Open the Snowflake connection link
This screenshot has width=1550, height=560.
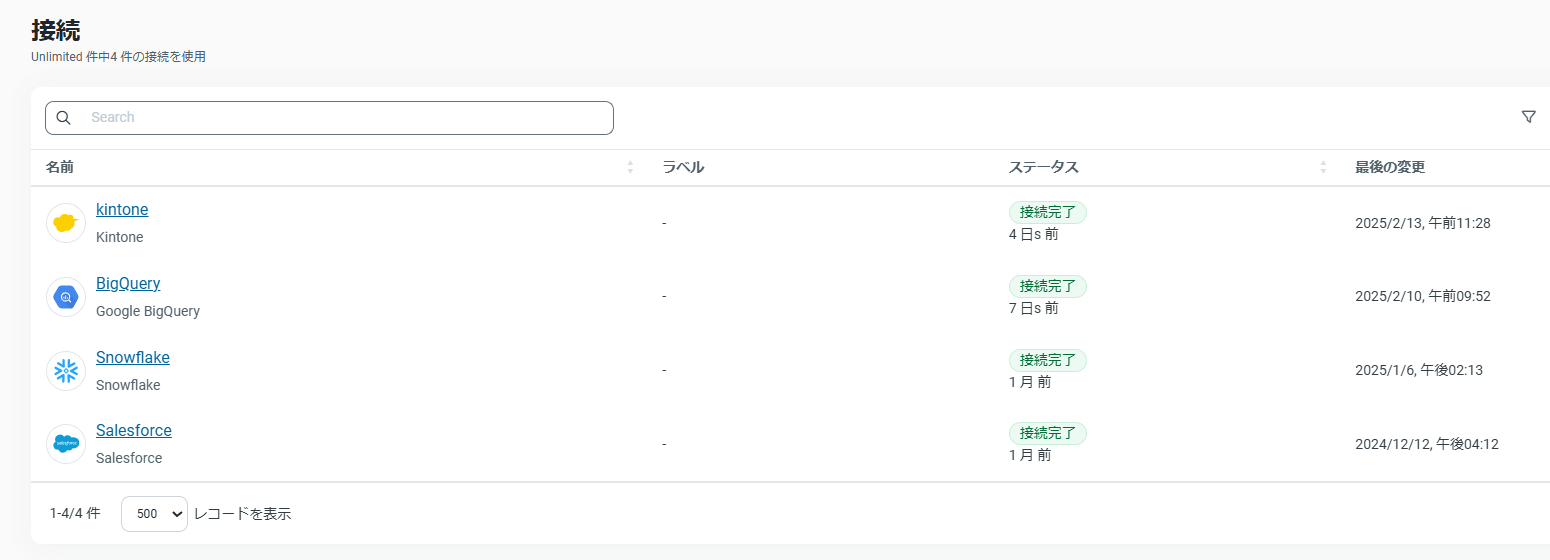[133, 358]
